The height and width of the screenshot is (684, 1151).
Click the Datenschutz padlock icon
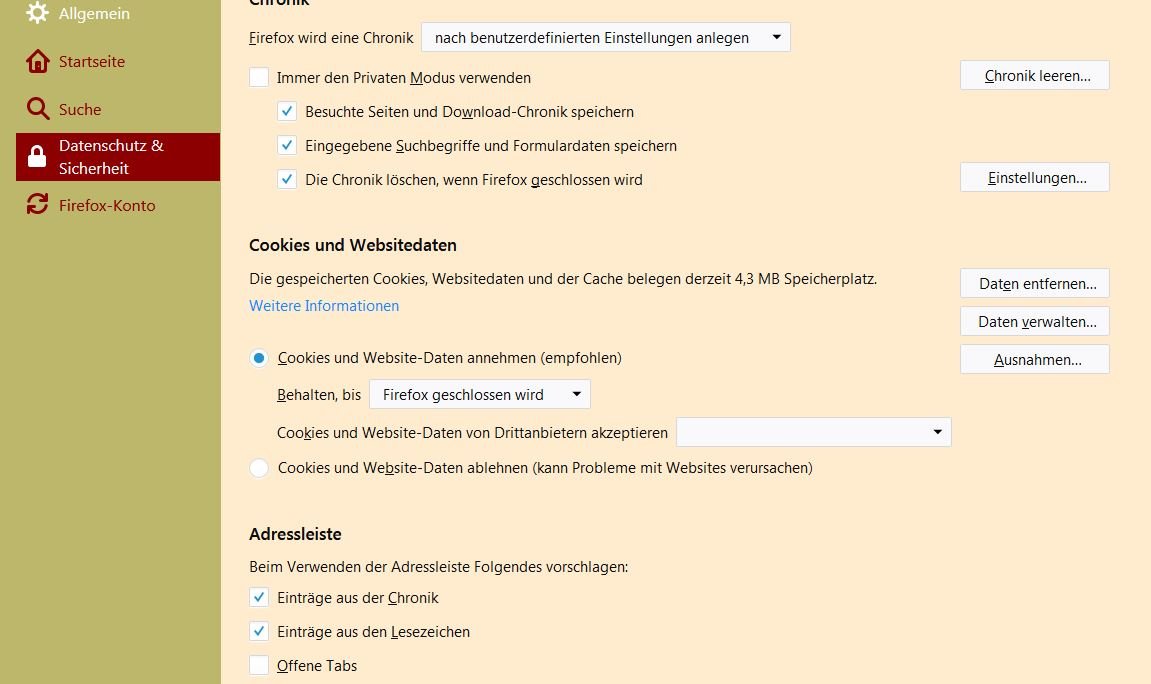point(38,157)
